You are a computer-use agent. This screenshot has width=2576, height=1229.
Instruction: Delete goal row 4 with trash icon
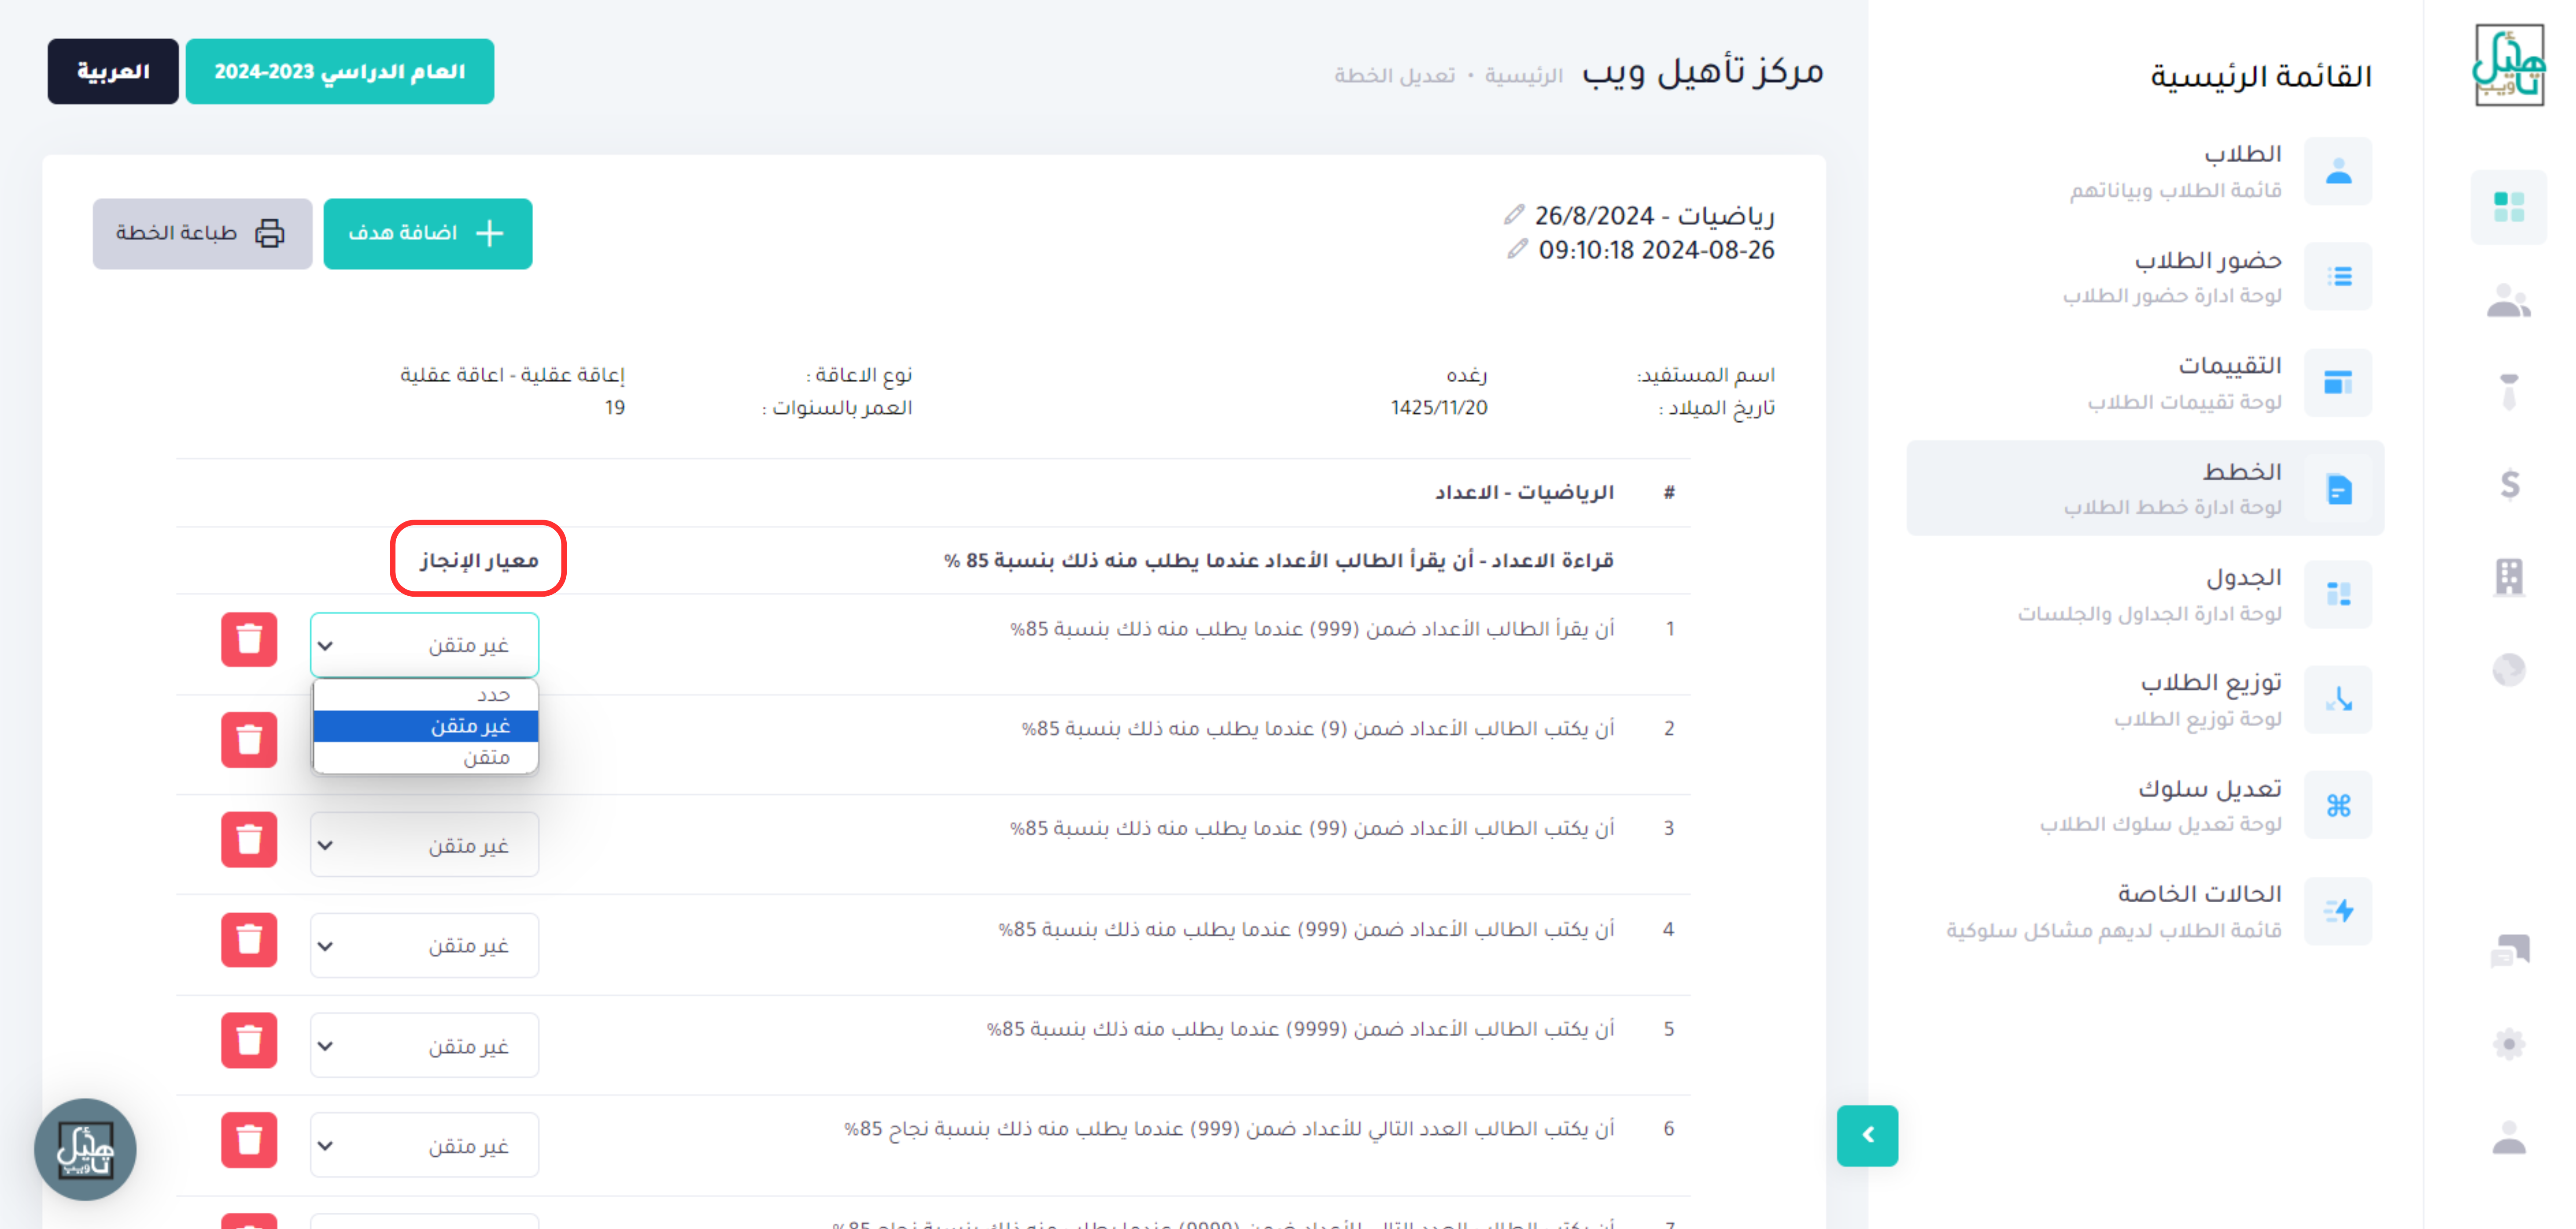pyautogui.click(x=249, y=940)
